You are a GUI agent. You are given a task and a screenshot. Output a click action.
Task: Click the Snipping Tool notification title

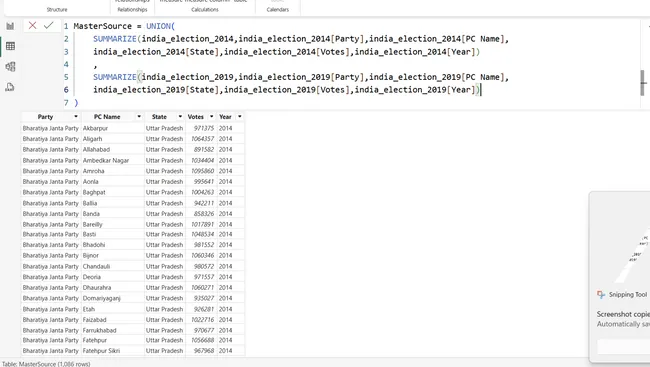tap(628, 294)
